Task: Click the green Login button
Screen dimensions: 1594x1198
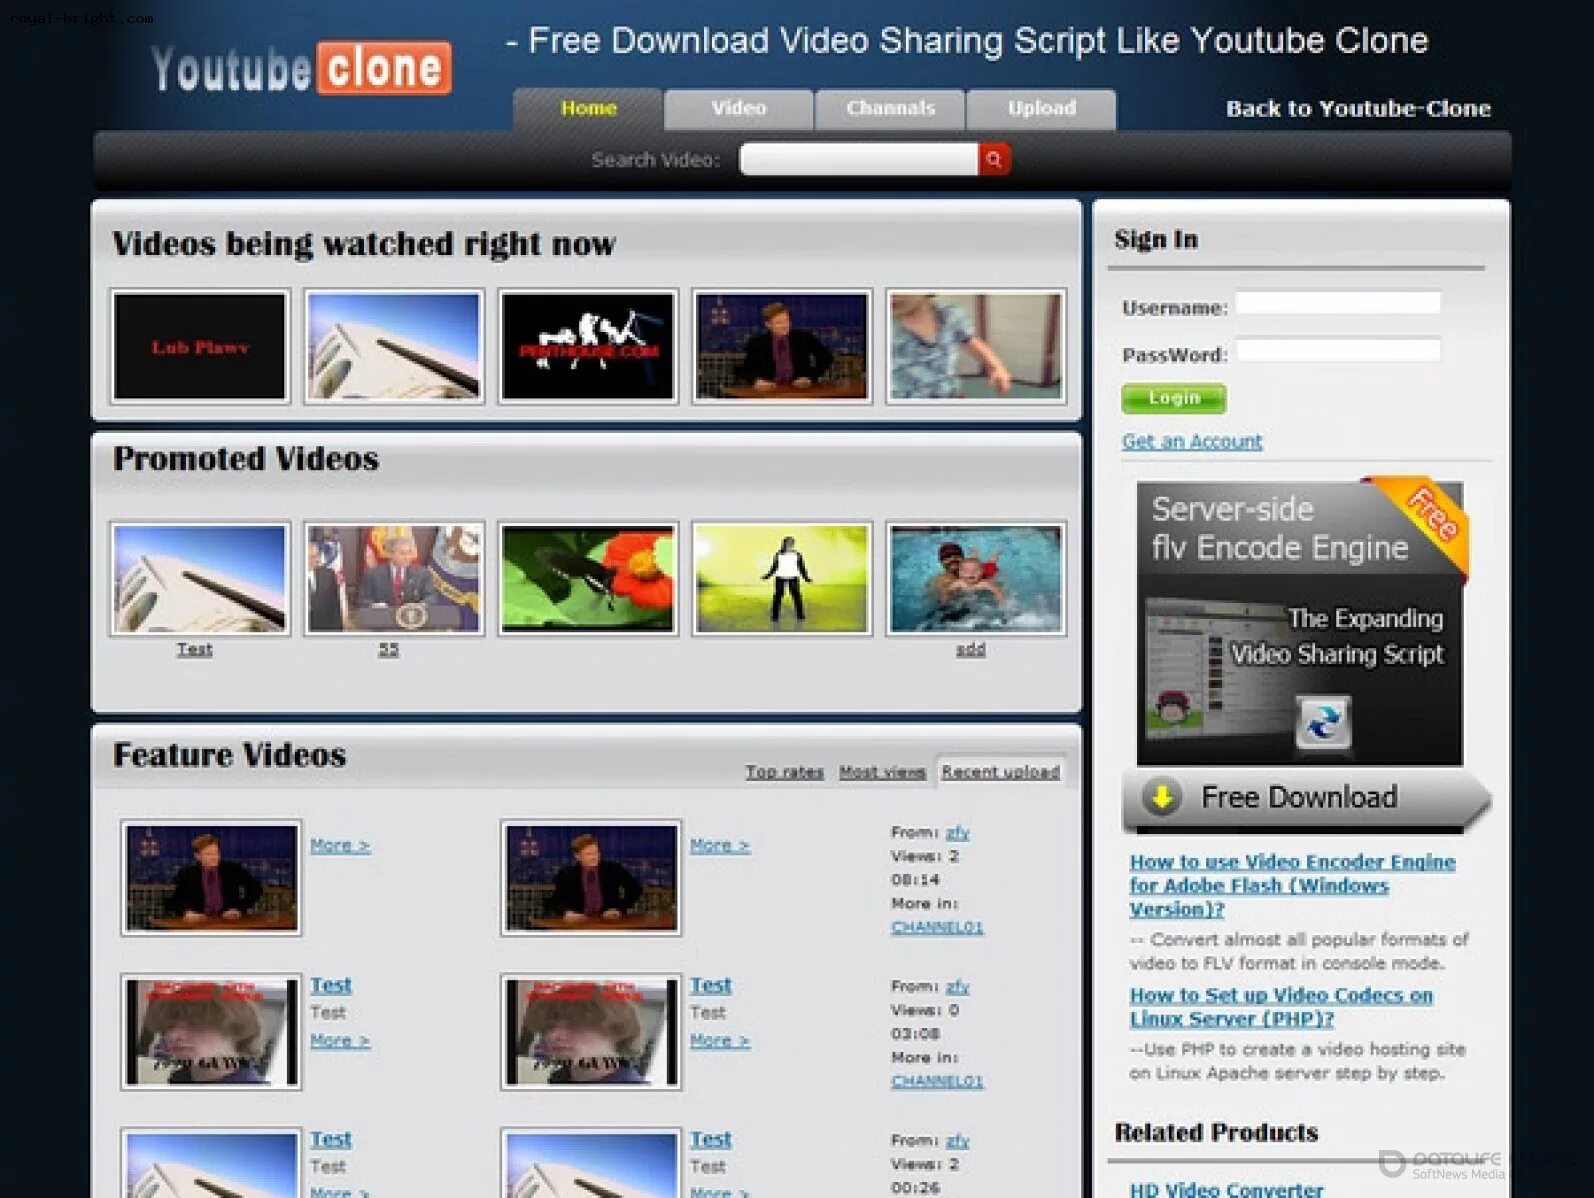Action: pyautogui.click(x=1174, y=398)
